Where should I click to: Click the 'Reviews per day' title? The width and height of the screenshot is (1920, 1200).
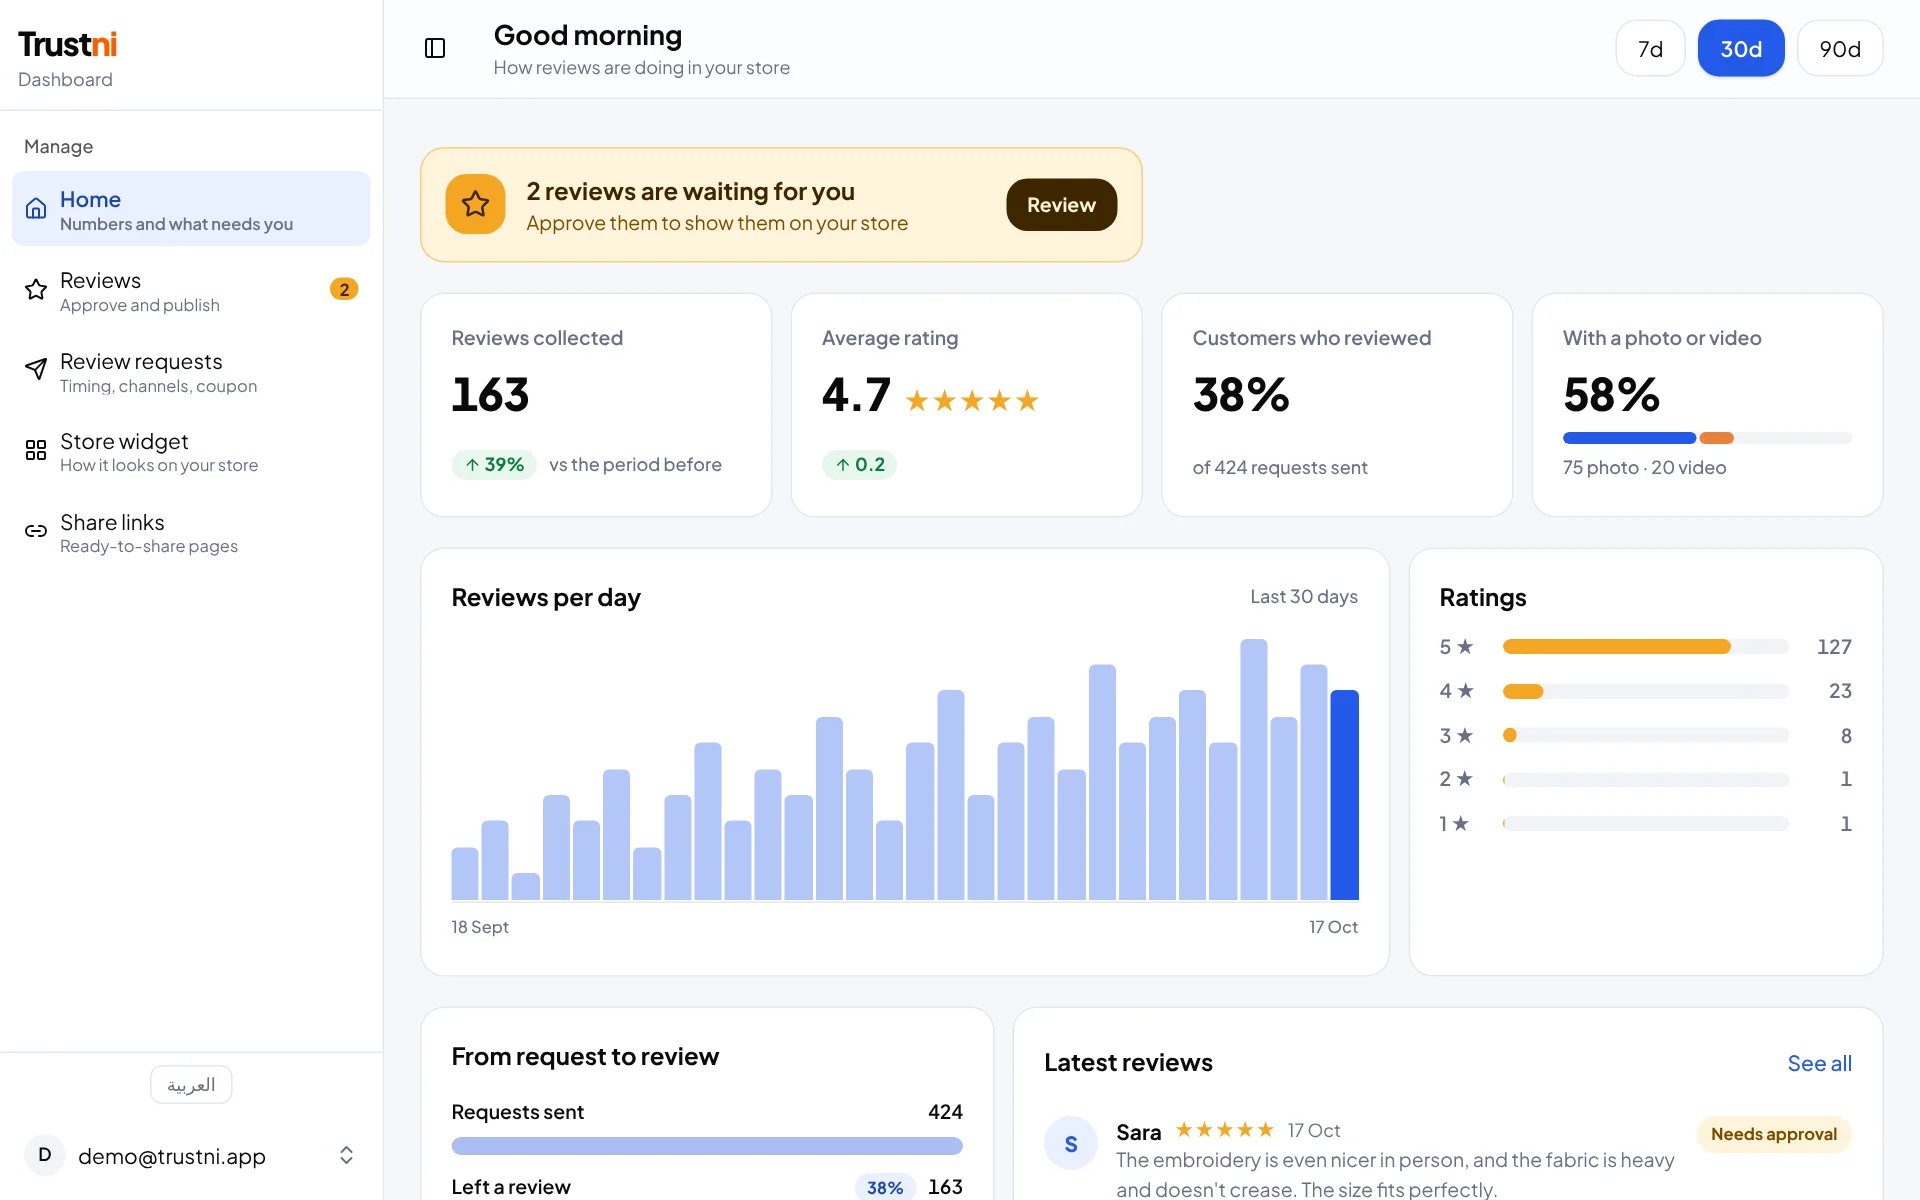[x=546, y=597]
